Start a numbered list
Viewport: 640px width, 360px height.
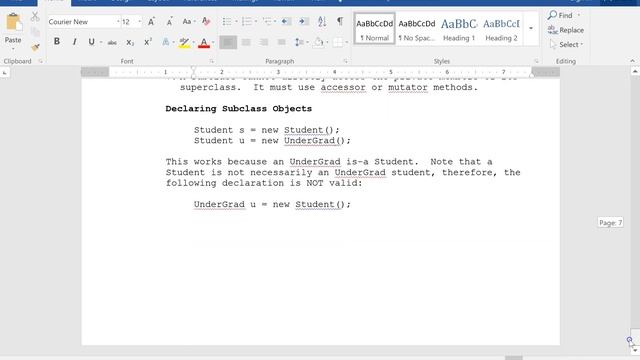tap(247, 21)
